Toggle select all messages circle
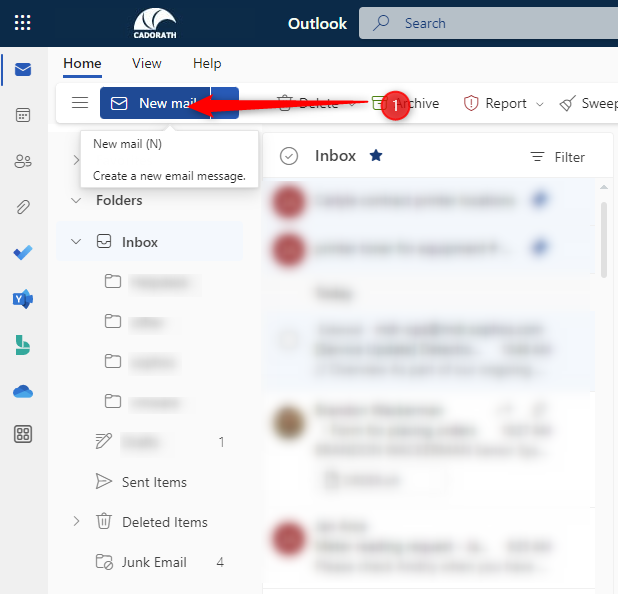The height and width of the screenshot is (594, 618). pyautogui.click(x=289, y=156)
